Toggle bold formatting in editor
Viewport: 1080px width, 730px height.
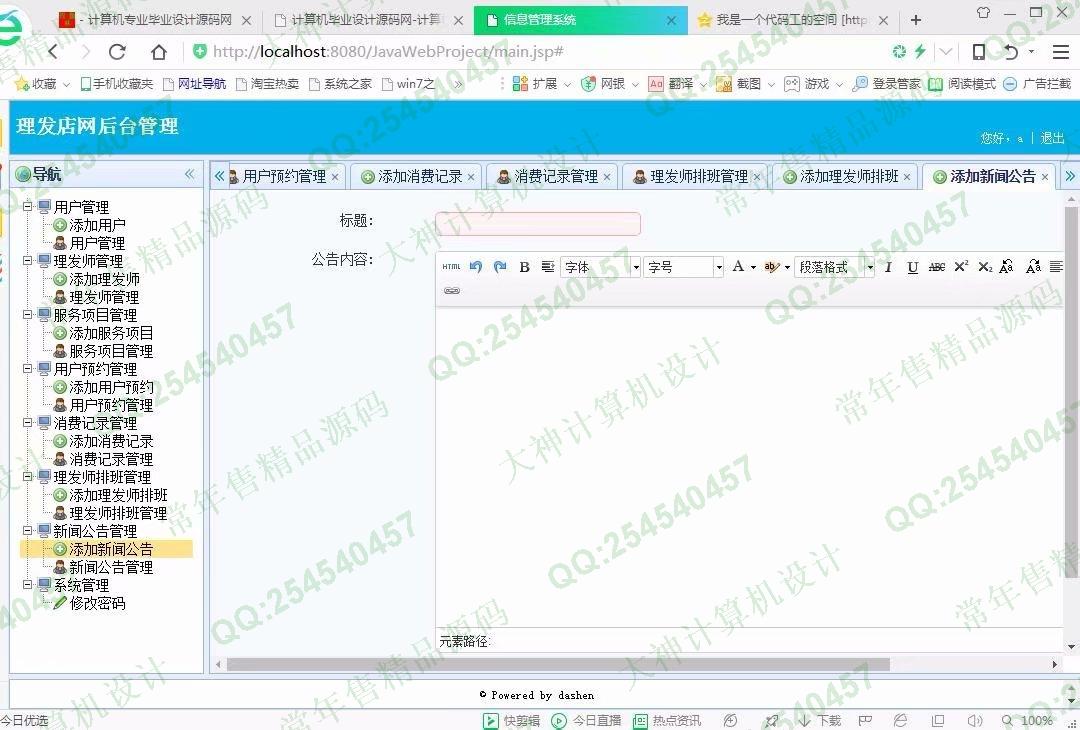[x=524, y=267]
